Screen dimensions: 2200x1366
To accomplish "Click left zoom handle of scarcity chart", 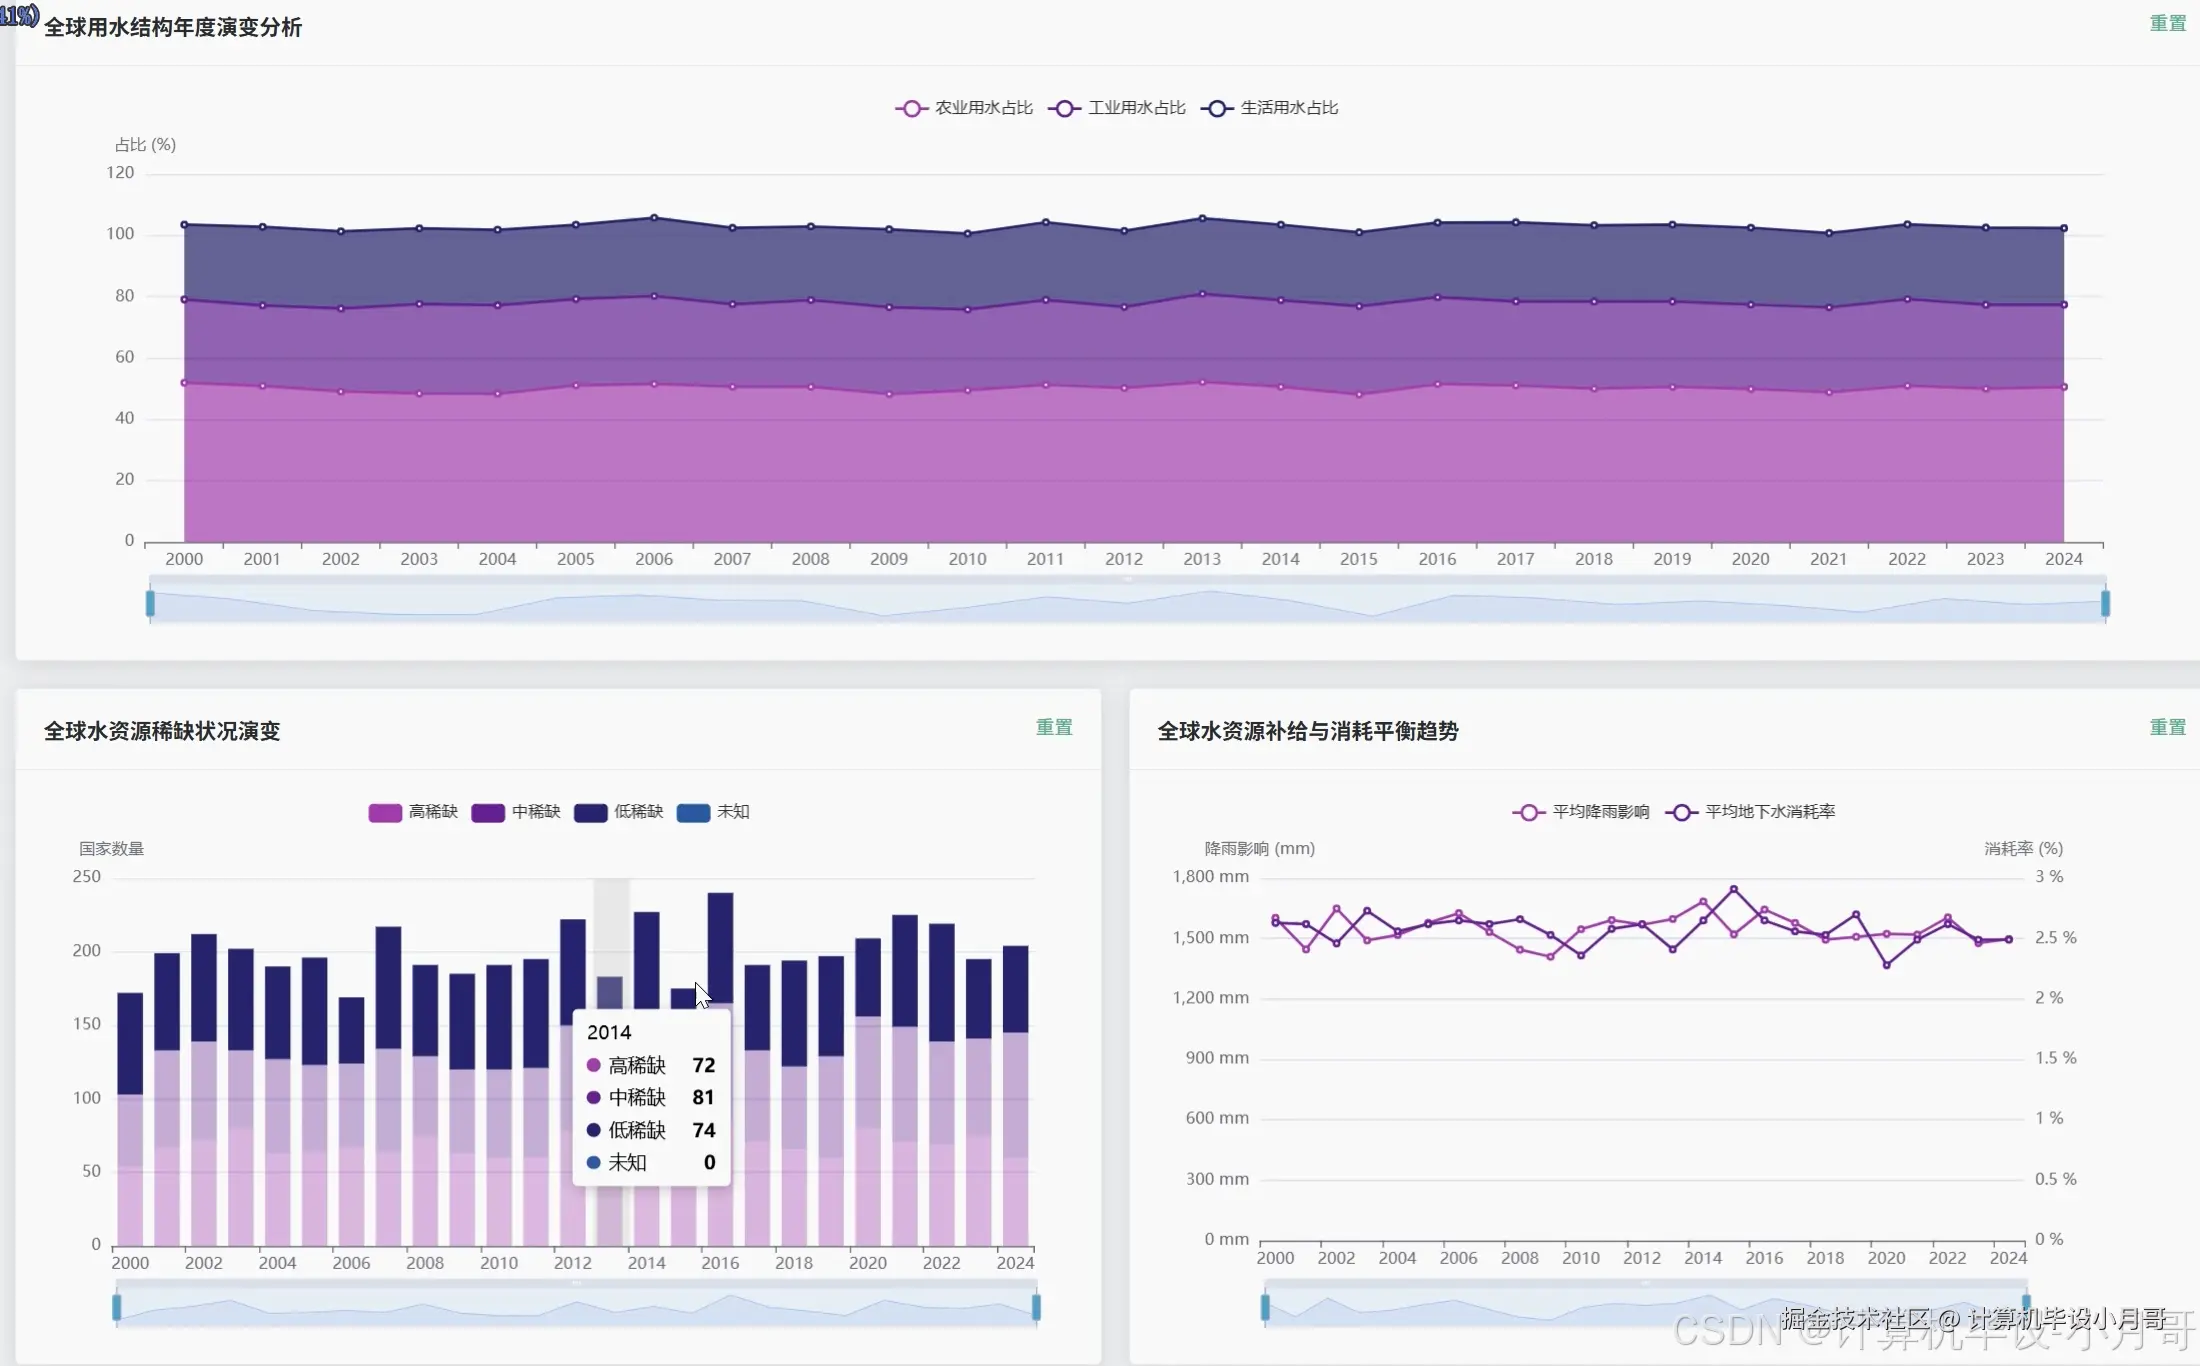I will pos(117,1307).
